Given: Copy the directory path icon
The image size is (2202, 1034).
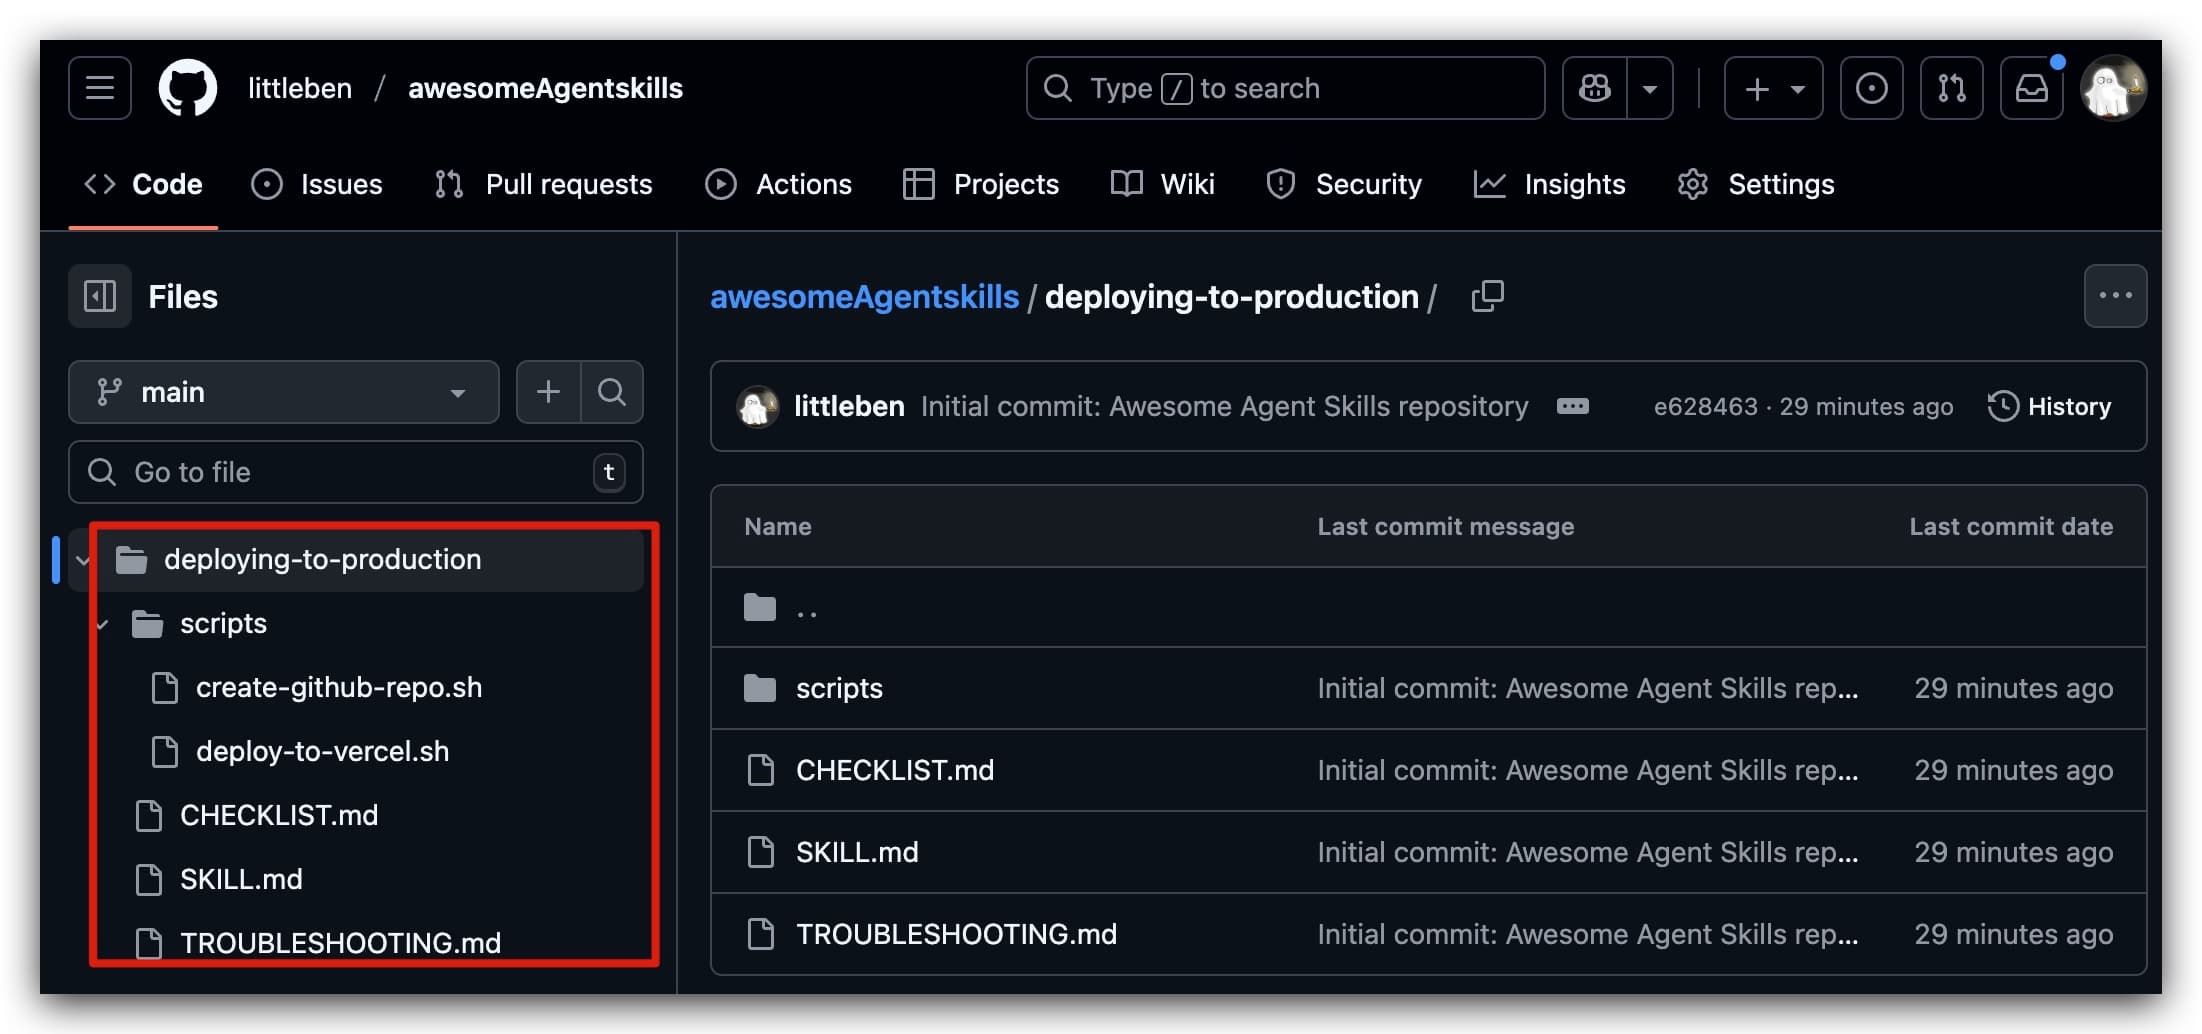Looking at the screenshot, I should pyautogui.click(x=1487, y=296).
